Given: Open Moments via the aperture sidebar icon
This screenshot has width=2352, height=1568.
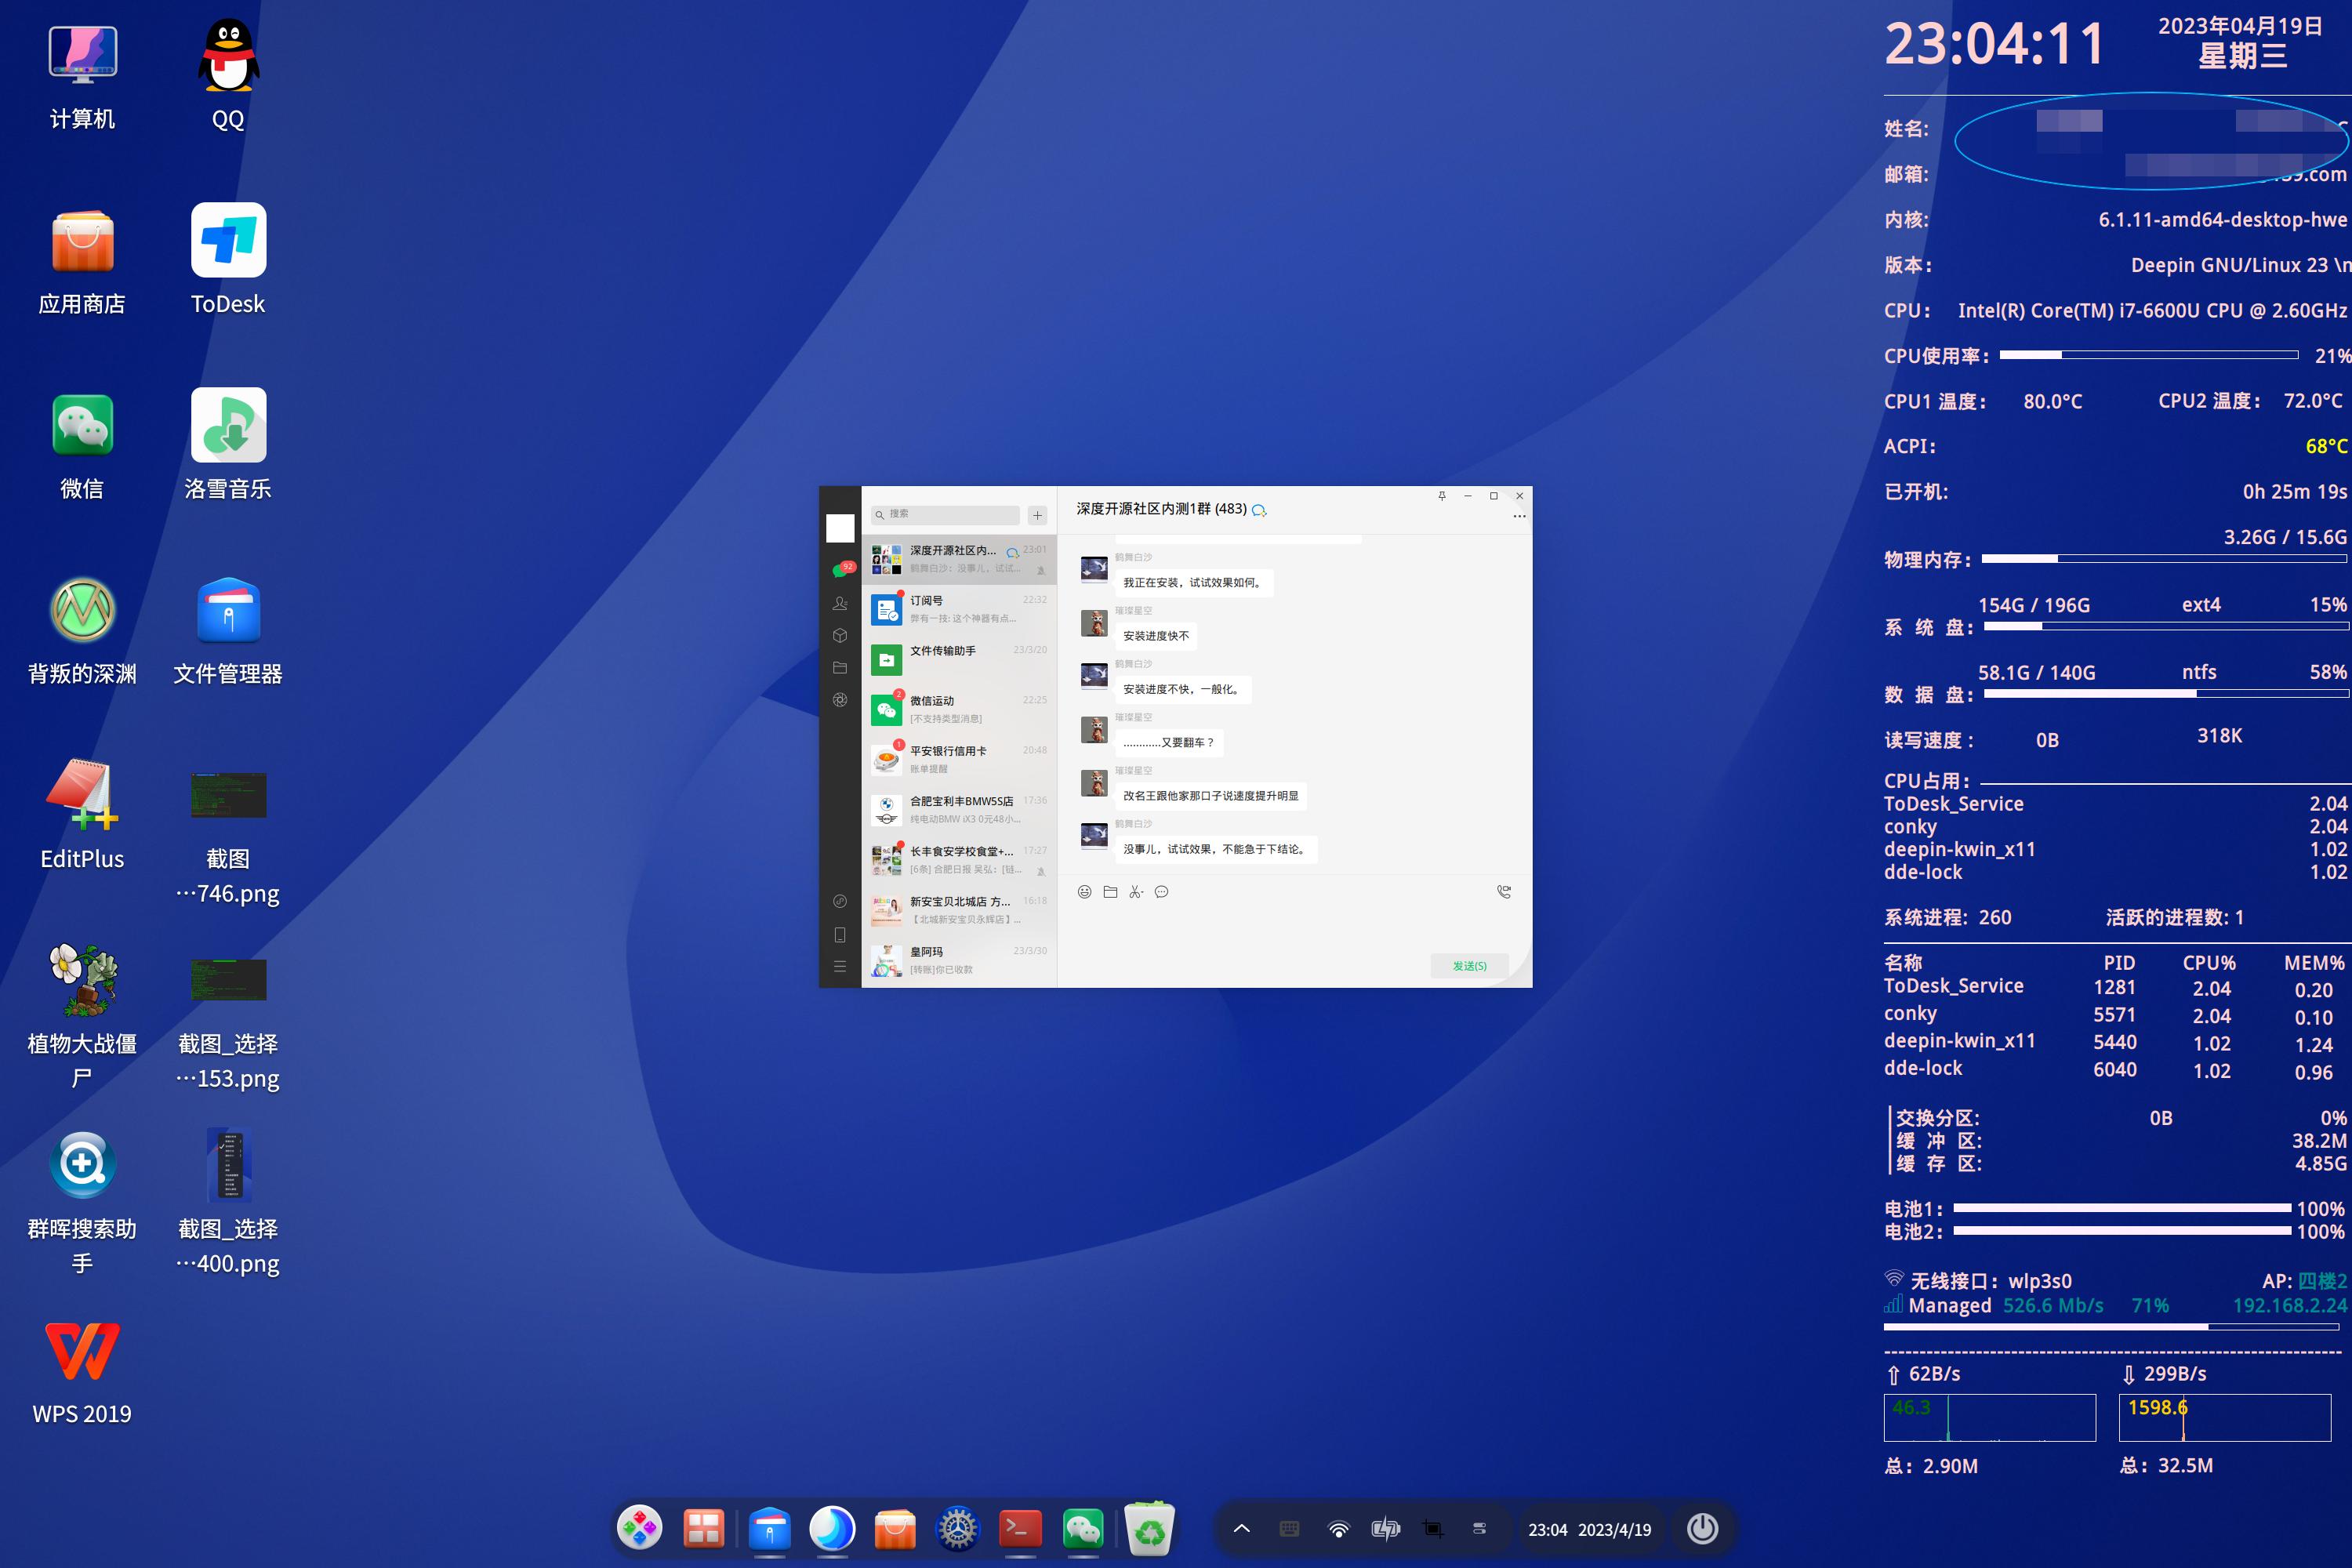Looking at the screenshot, I should [x=840, y=701].
